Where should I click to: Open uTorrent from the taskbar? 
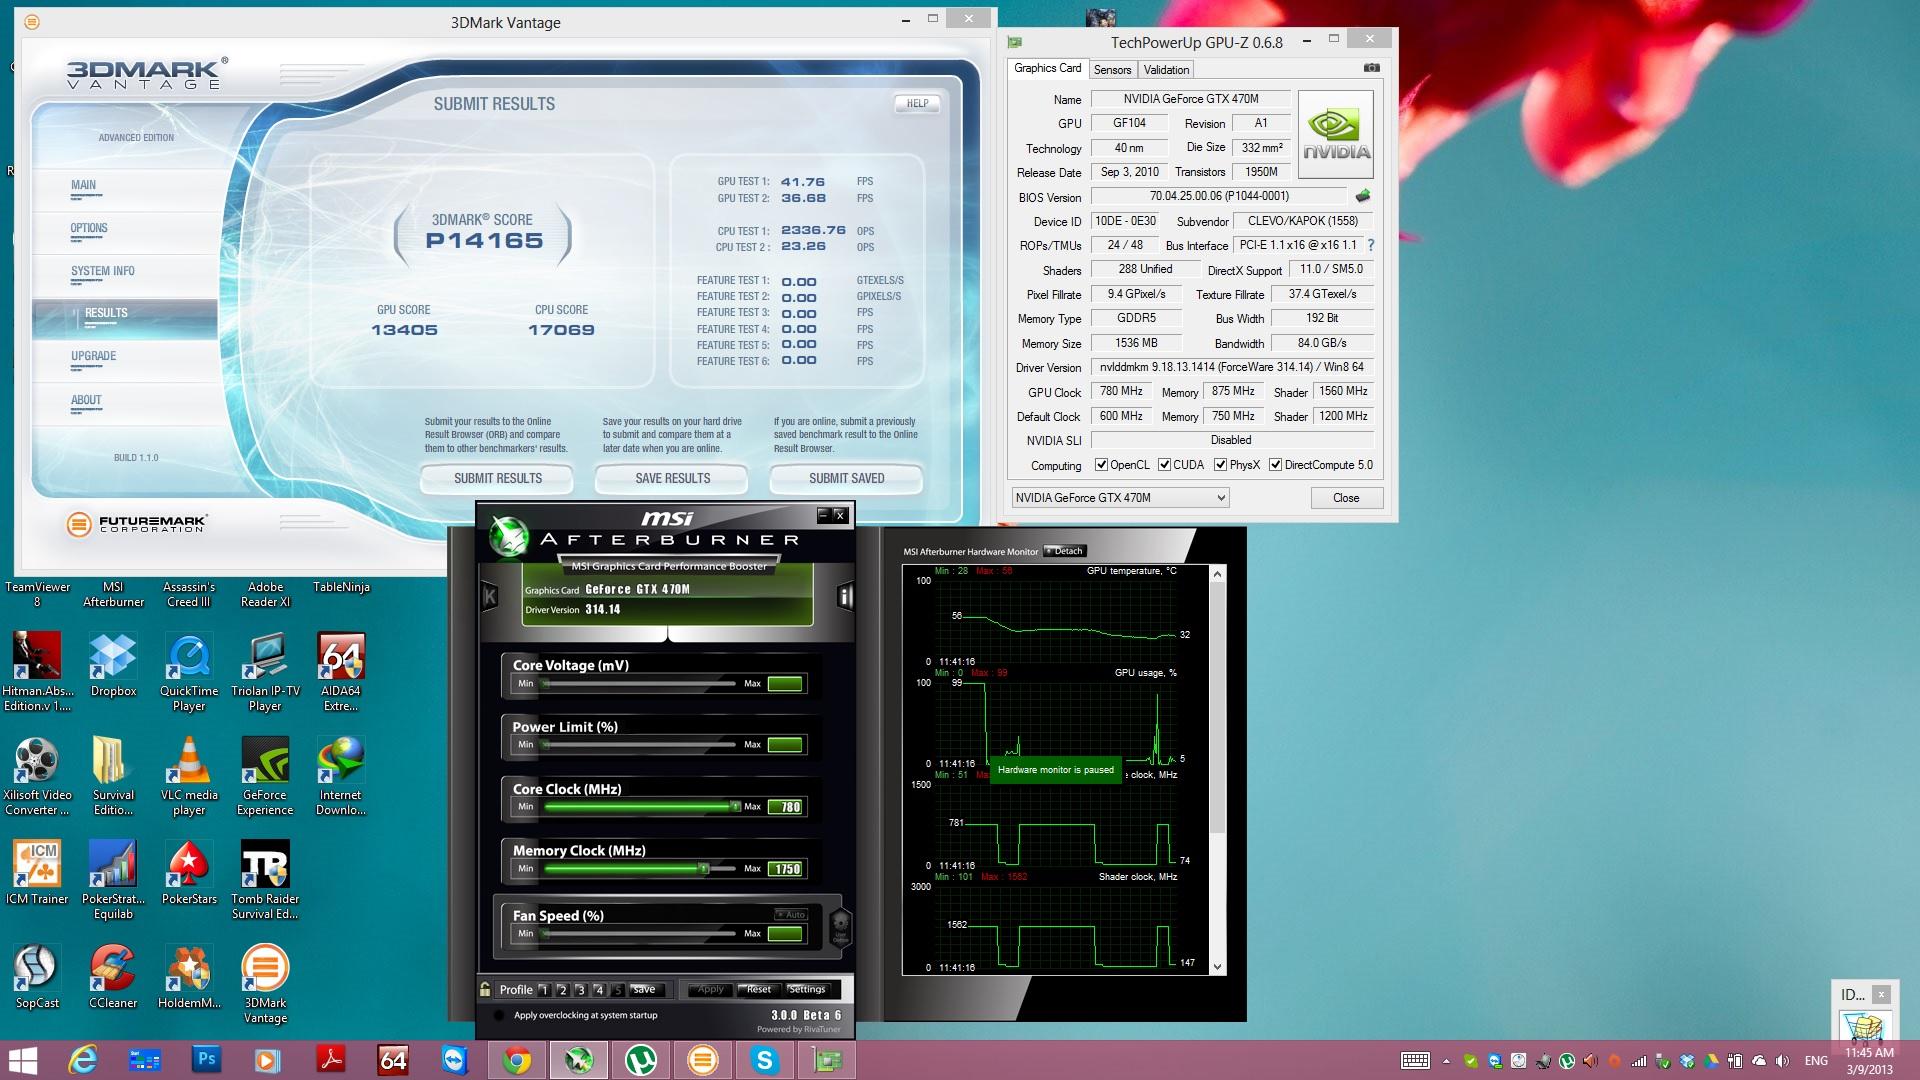click(x=641, y=1060)
